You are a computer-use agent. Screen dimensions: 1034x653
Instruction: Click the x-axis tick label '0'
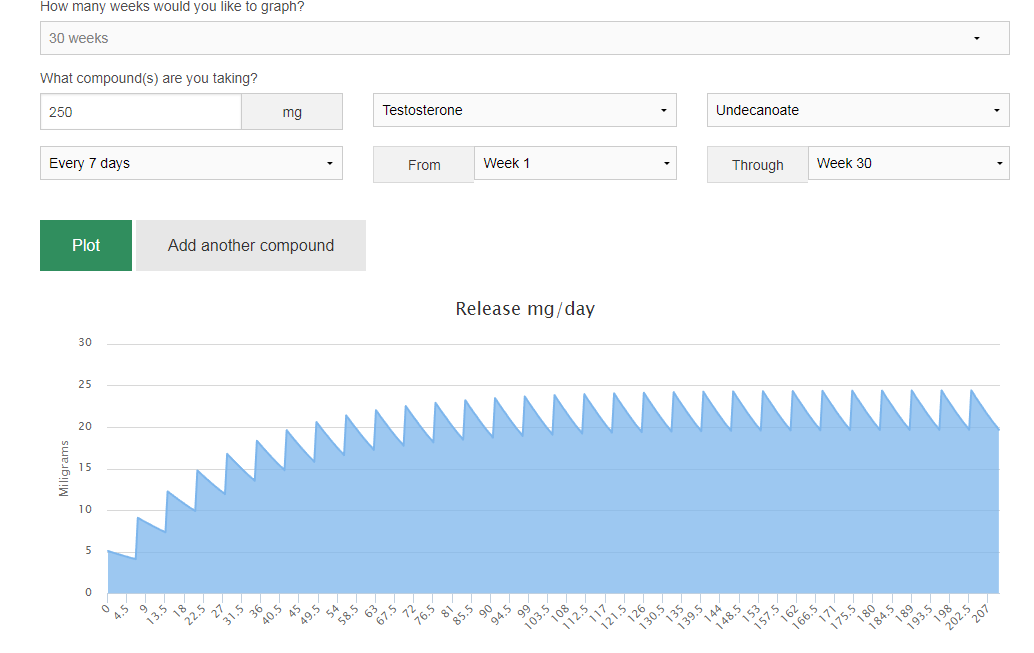pos(106,607)
